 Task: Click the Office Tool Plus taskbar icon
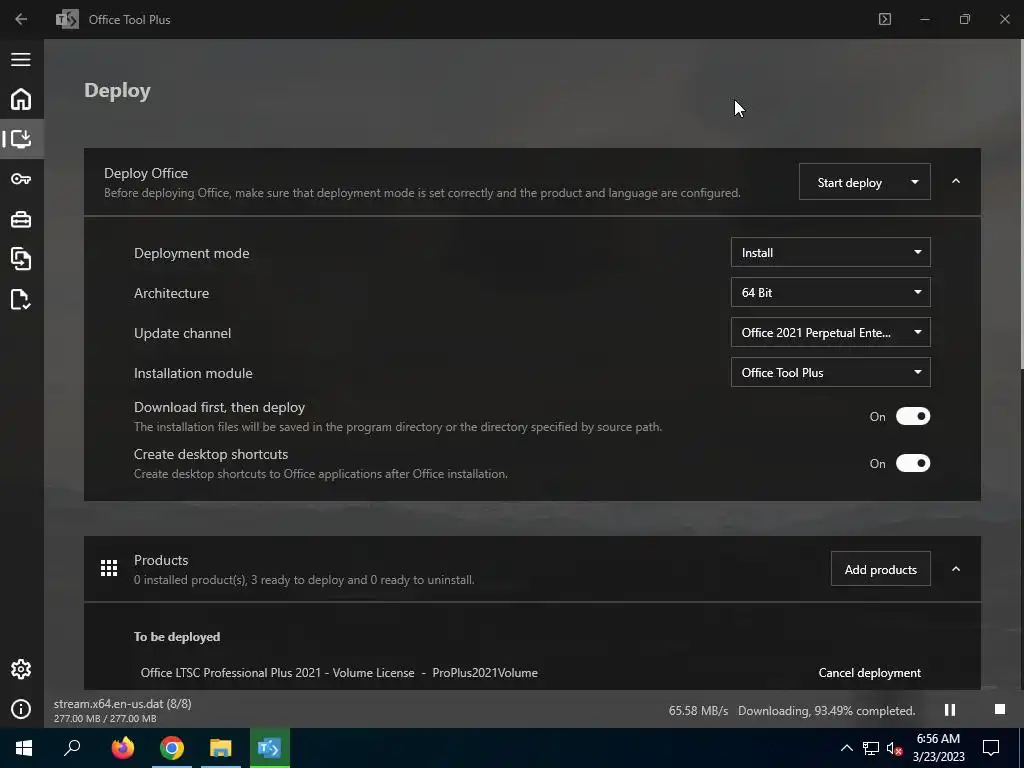tap(270, 748)
